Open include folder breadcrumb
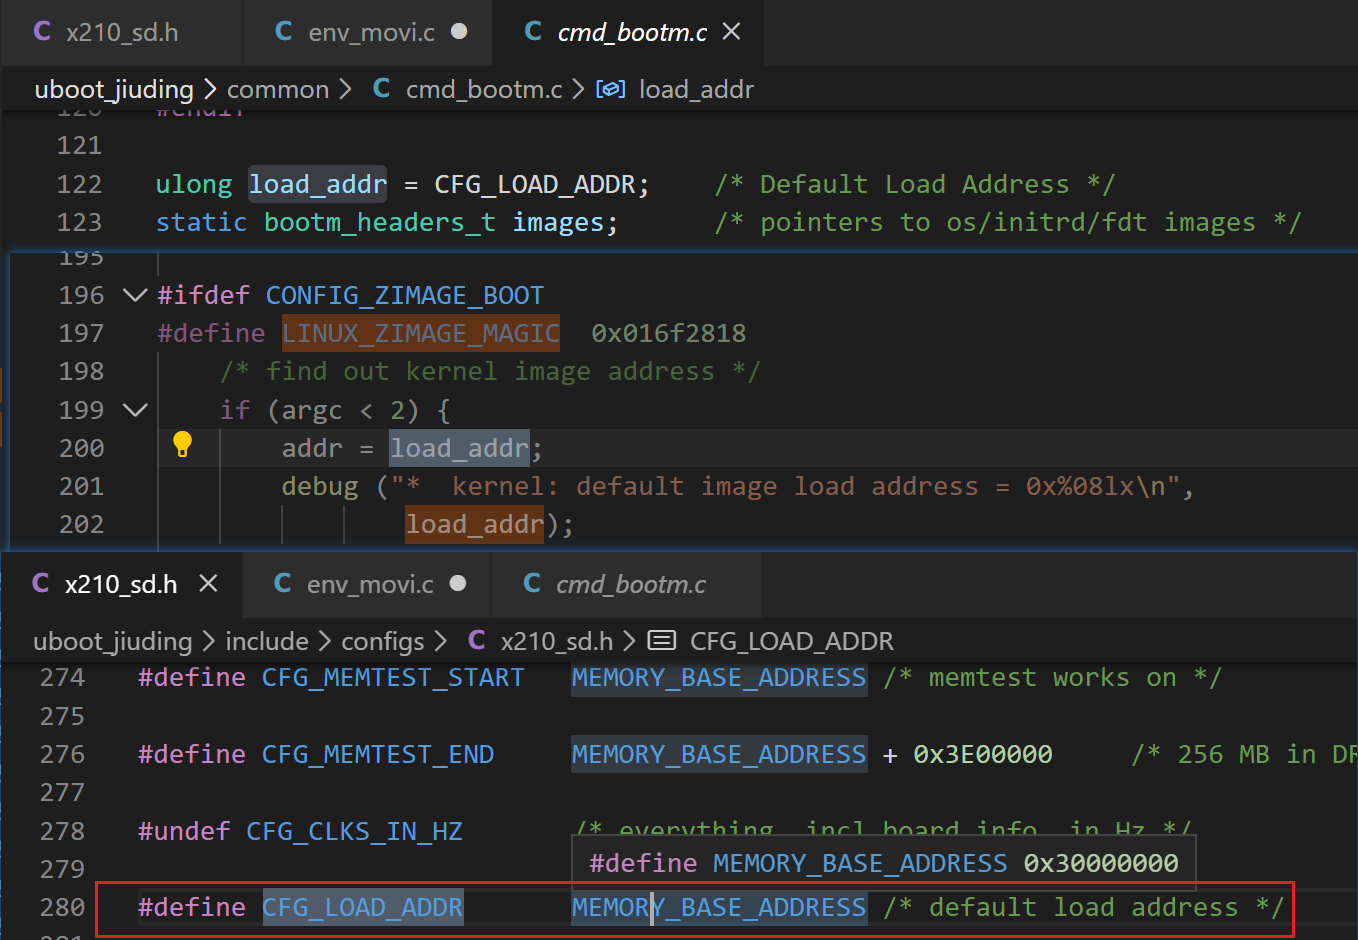The width and height of the screenshot is (1358, 940). pos(267,641)
